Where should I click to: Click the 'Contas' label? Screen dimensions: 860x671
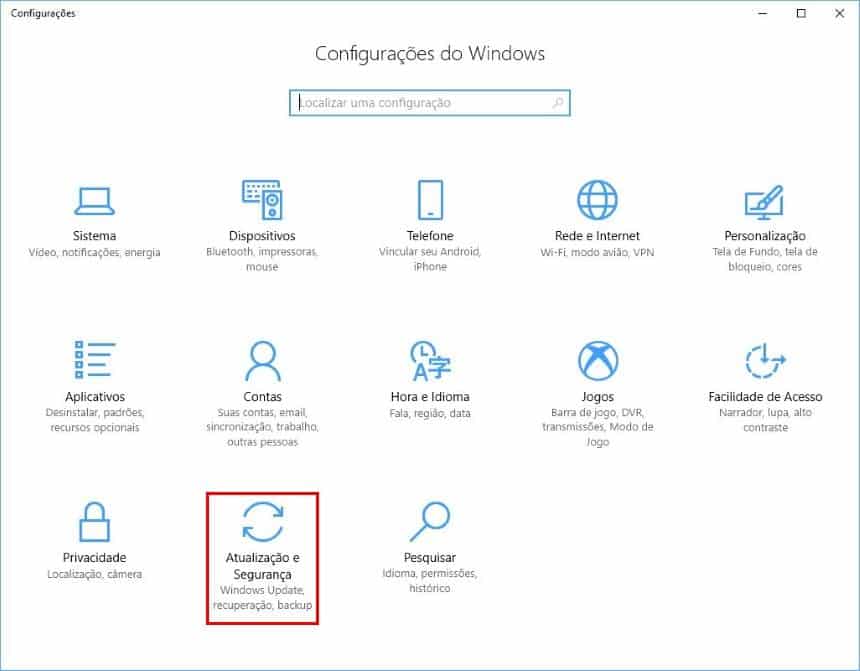click(263, 397)
